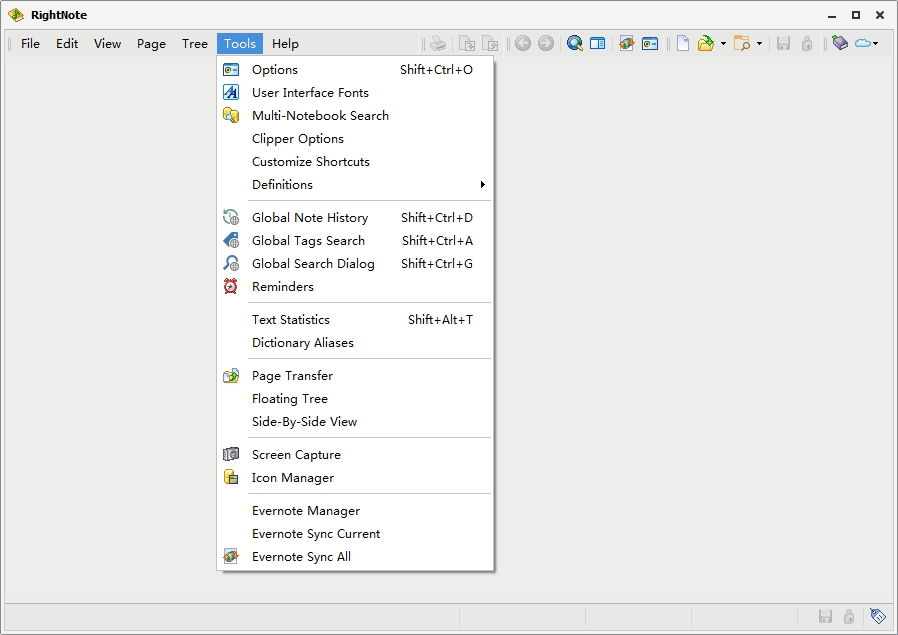898x635 pixels.
Task: Click the Evernote sync icon in the toolbar
Action: coord(627,44)
